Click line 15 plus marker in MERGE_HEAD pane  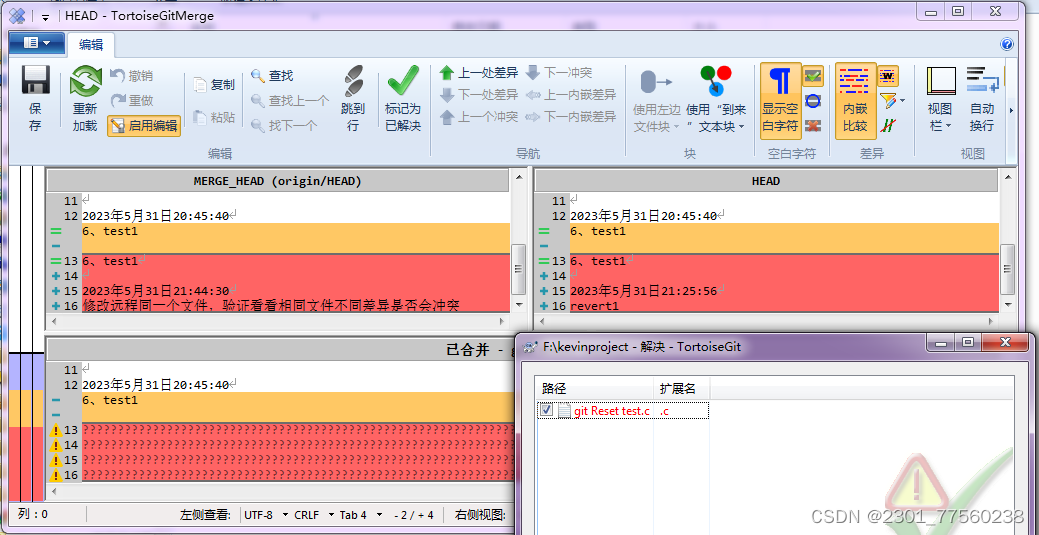click(55, 291)
